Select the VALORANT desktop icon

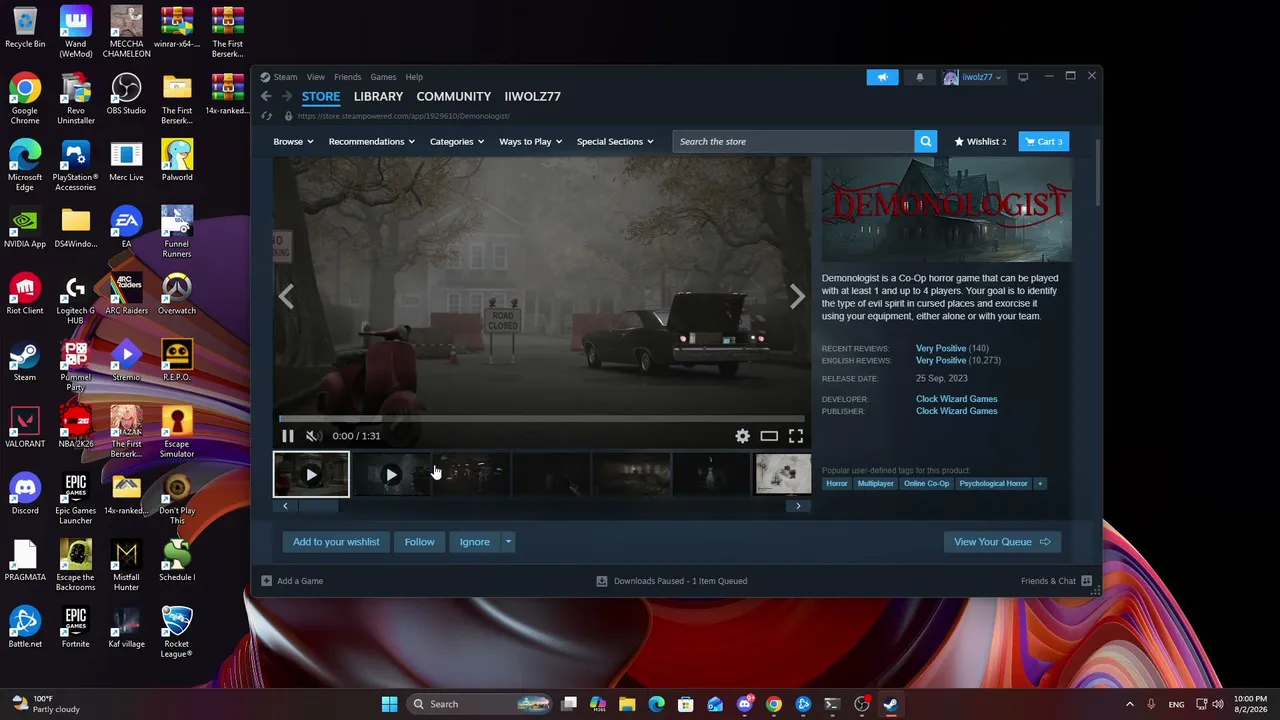click(25, 427)
